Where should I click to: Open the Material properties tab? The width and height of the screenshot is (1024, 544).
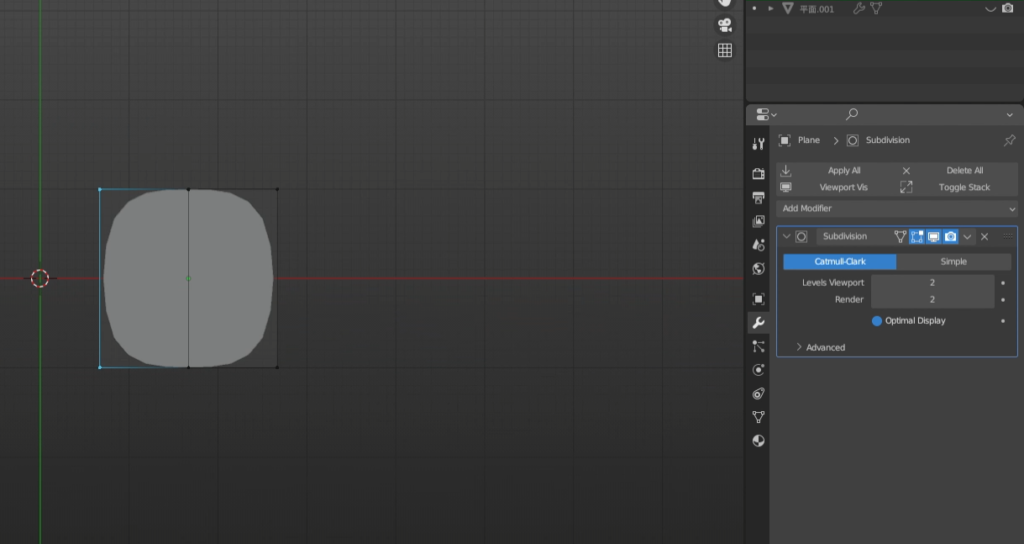pos(758,441)
